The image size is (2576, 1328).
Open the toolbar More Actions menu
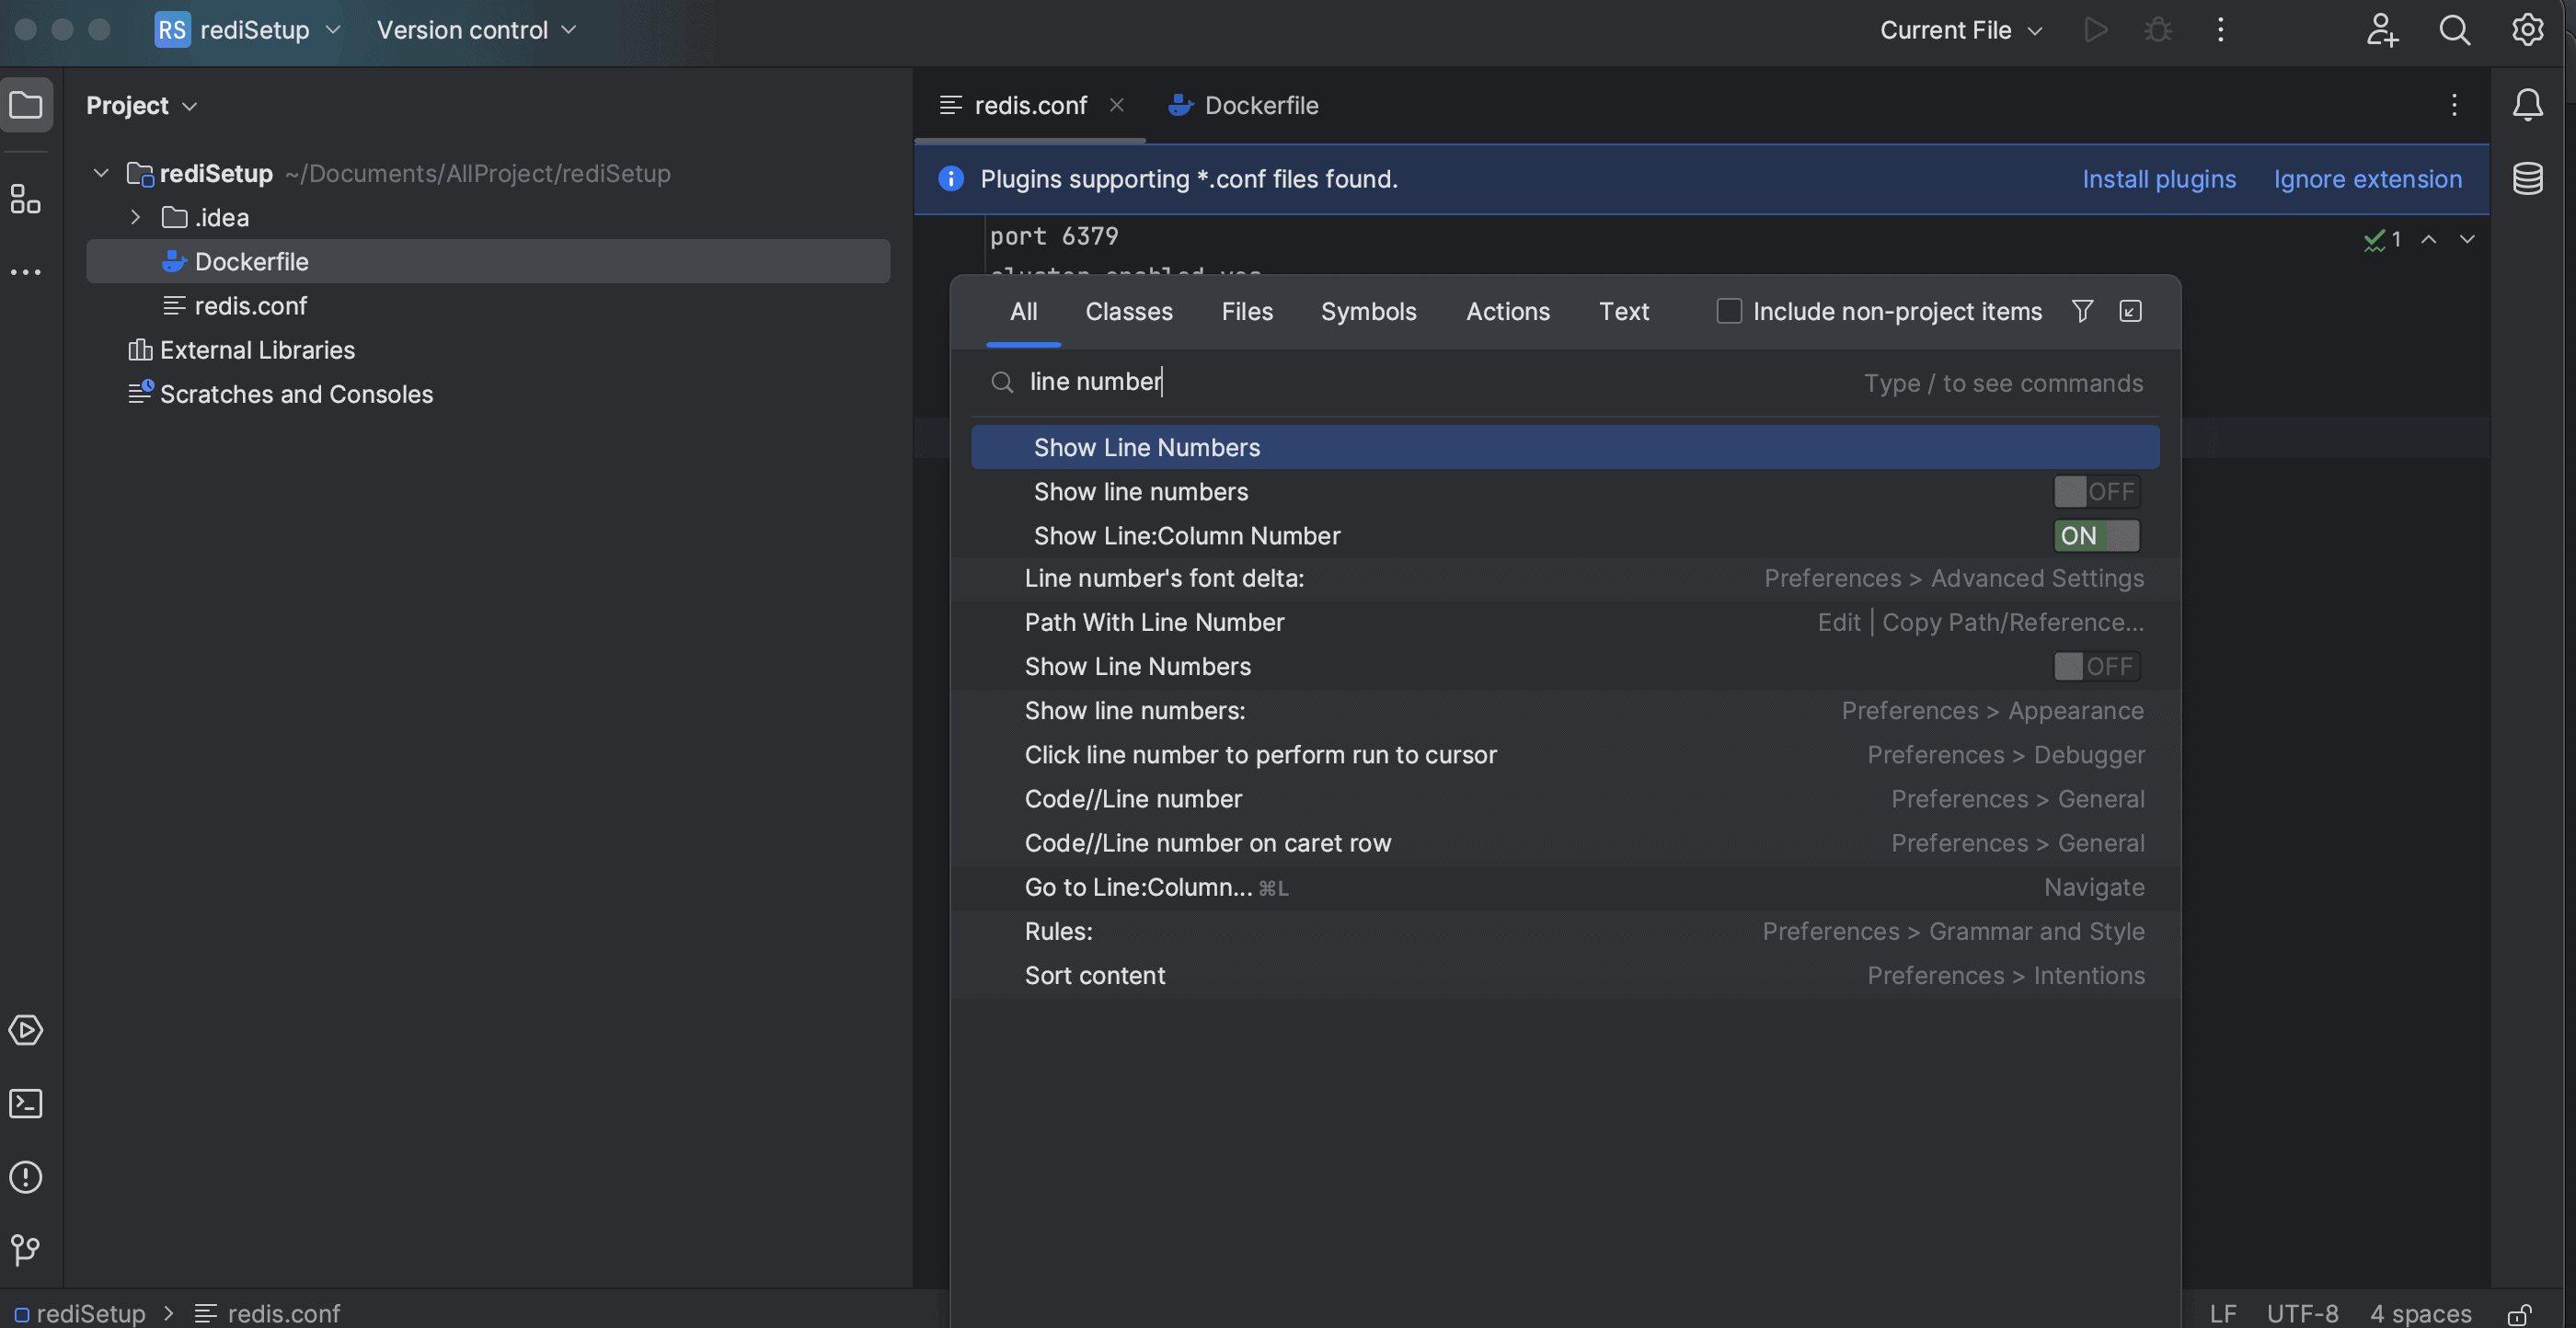pos(2220,30)
